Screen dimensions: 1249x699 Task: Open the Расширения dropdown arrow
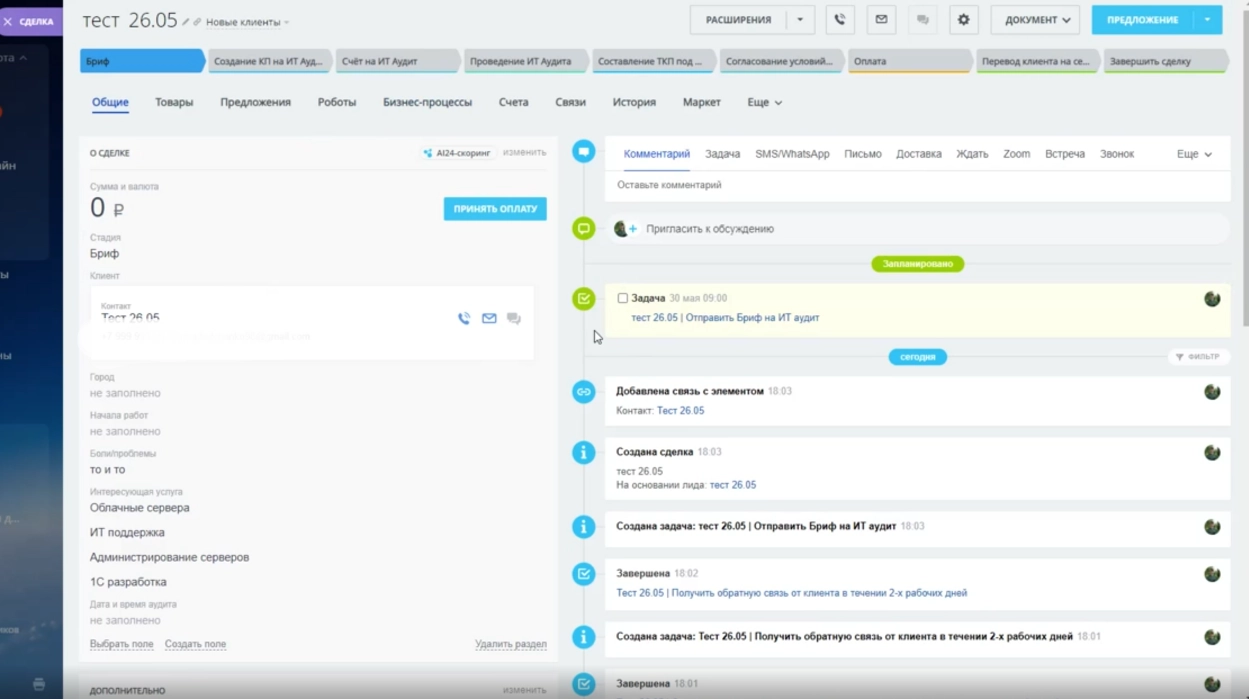[800, 20]
